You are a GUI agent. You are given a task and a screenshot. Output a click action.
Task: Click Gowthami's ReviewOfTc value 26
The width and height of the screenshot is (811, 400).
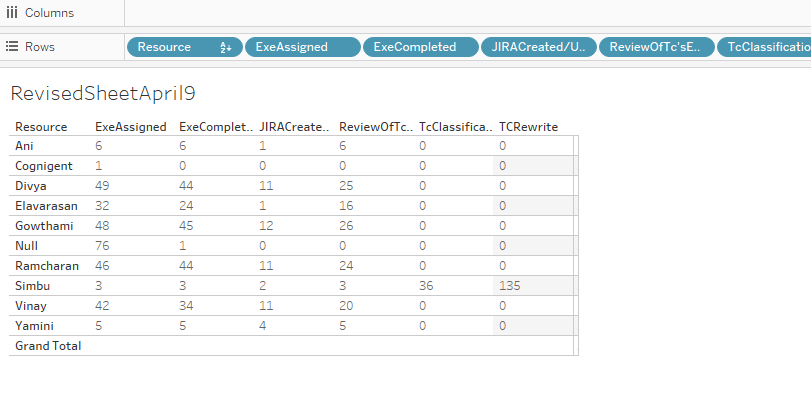click(x=346, y=226)
